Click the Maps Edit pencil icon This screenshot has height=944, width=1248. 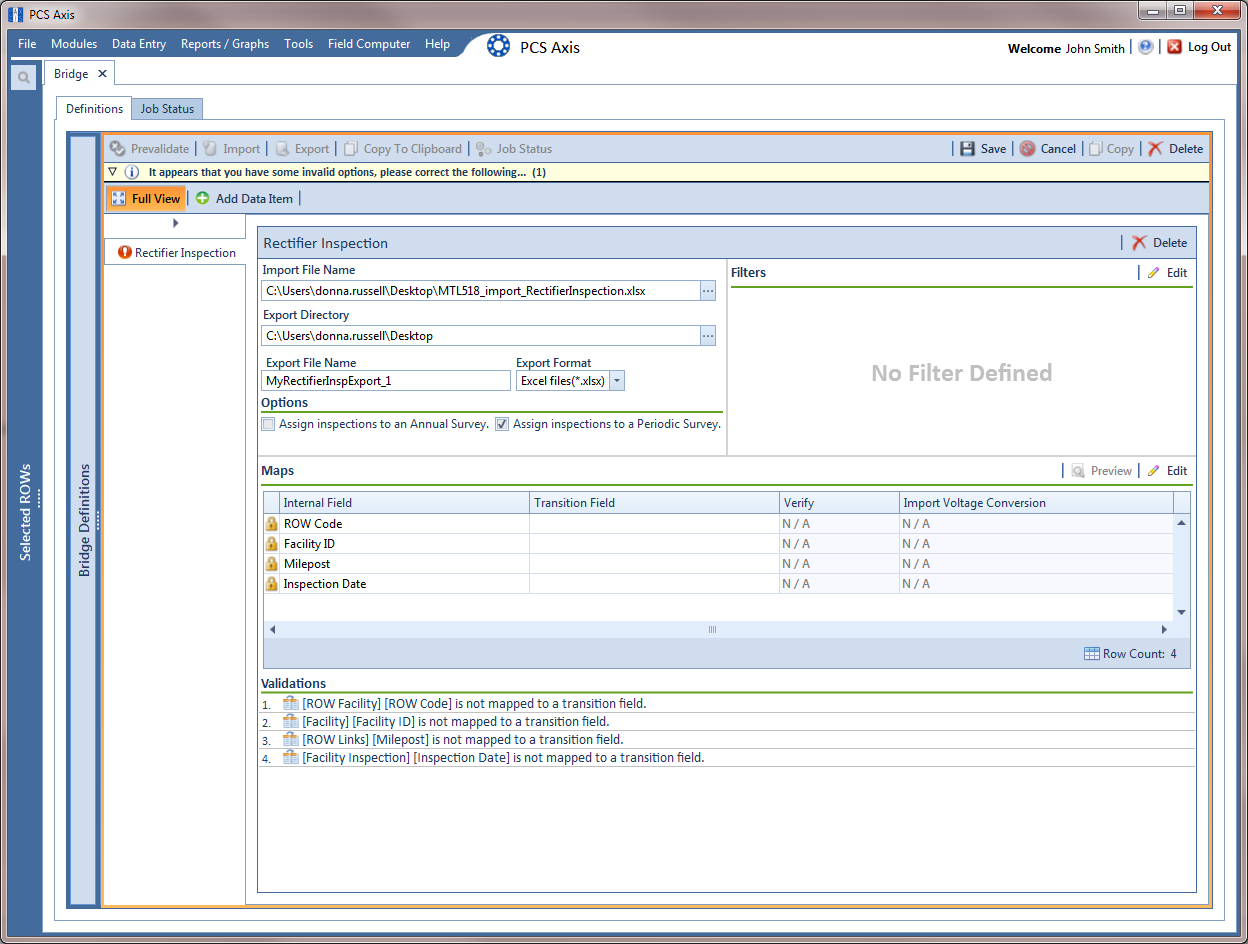click(x=1154, y=471)
